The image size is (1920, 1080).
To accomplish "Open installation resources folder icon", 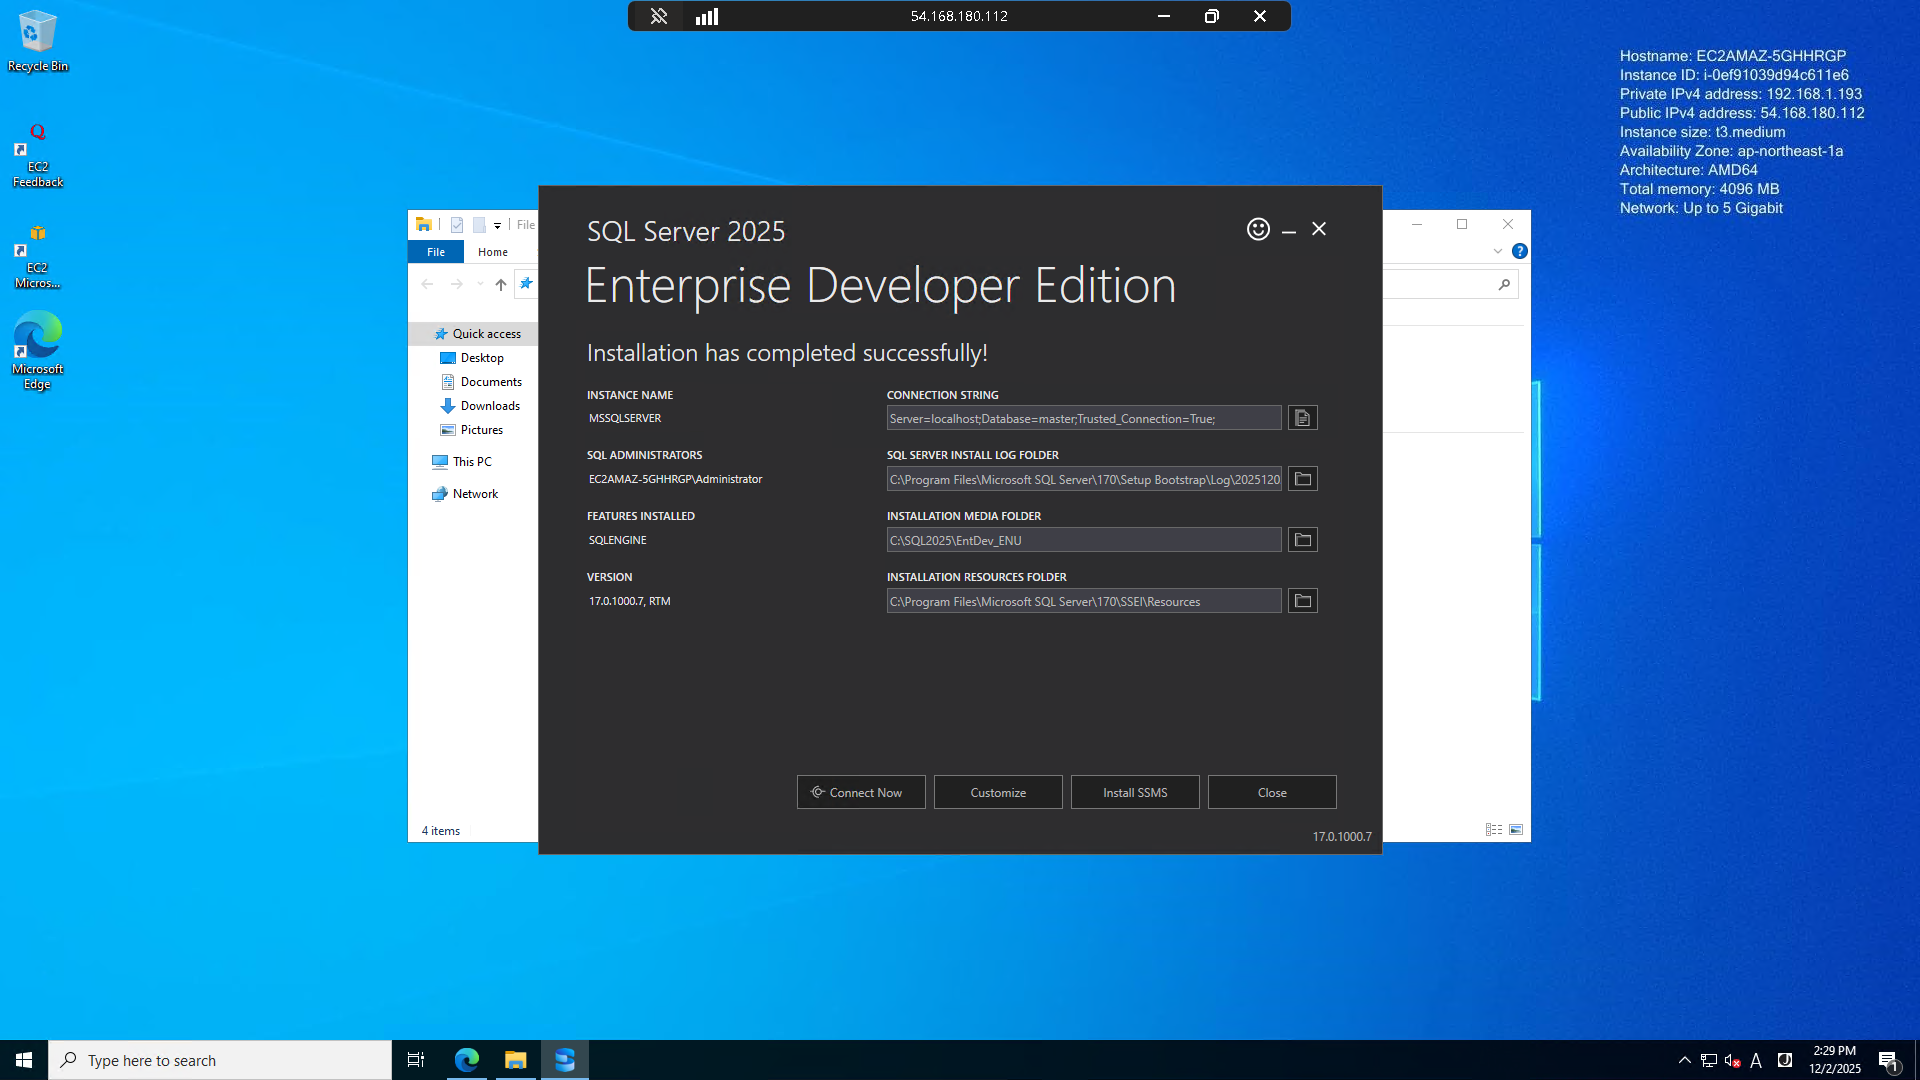I will tap(1302, 601).
